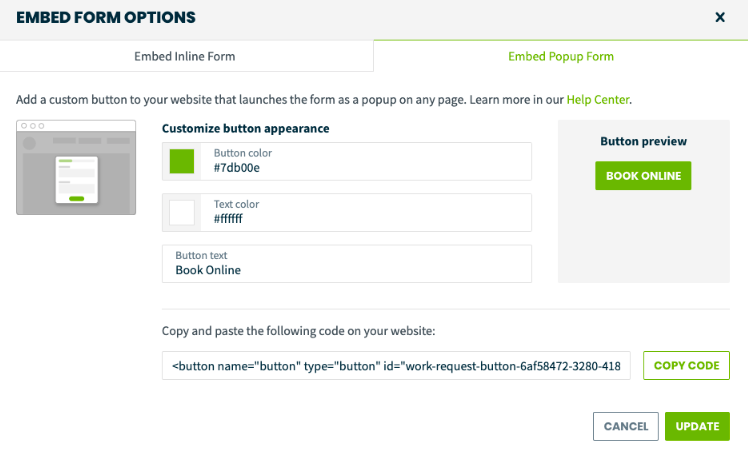Viewport: 748px width, 458px height.
Task: Click the COPY CODE button
Action: coord(686,365)
